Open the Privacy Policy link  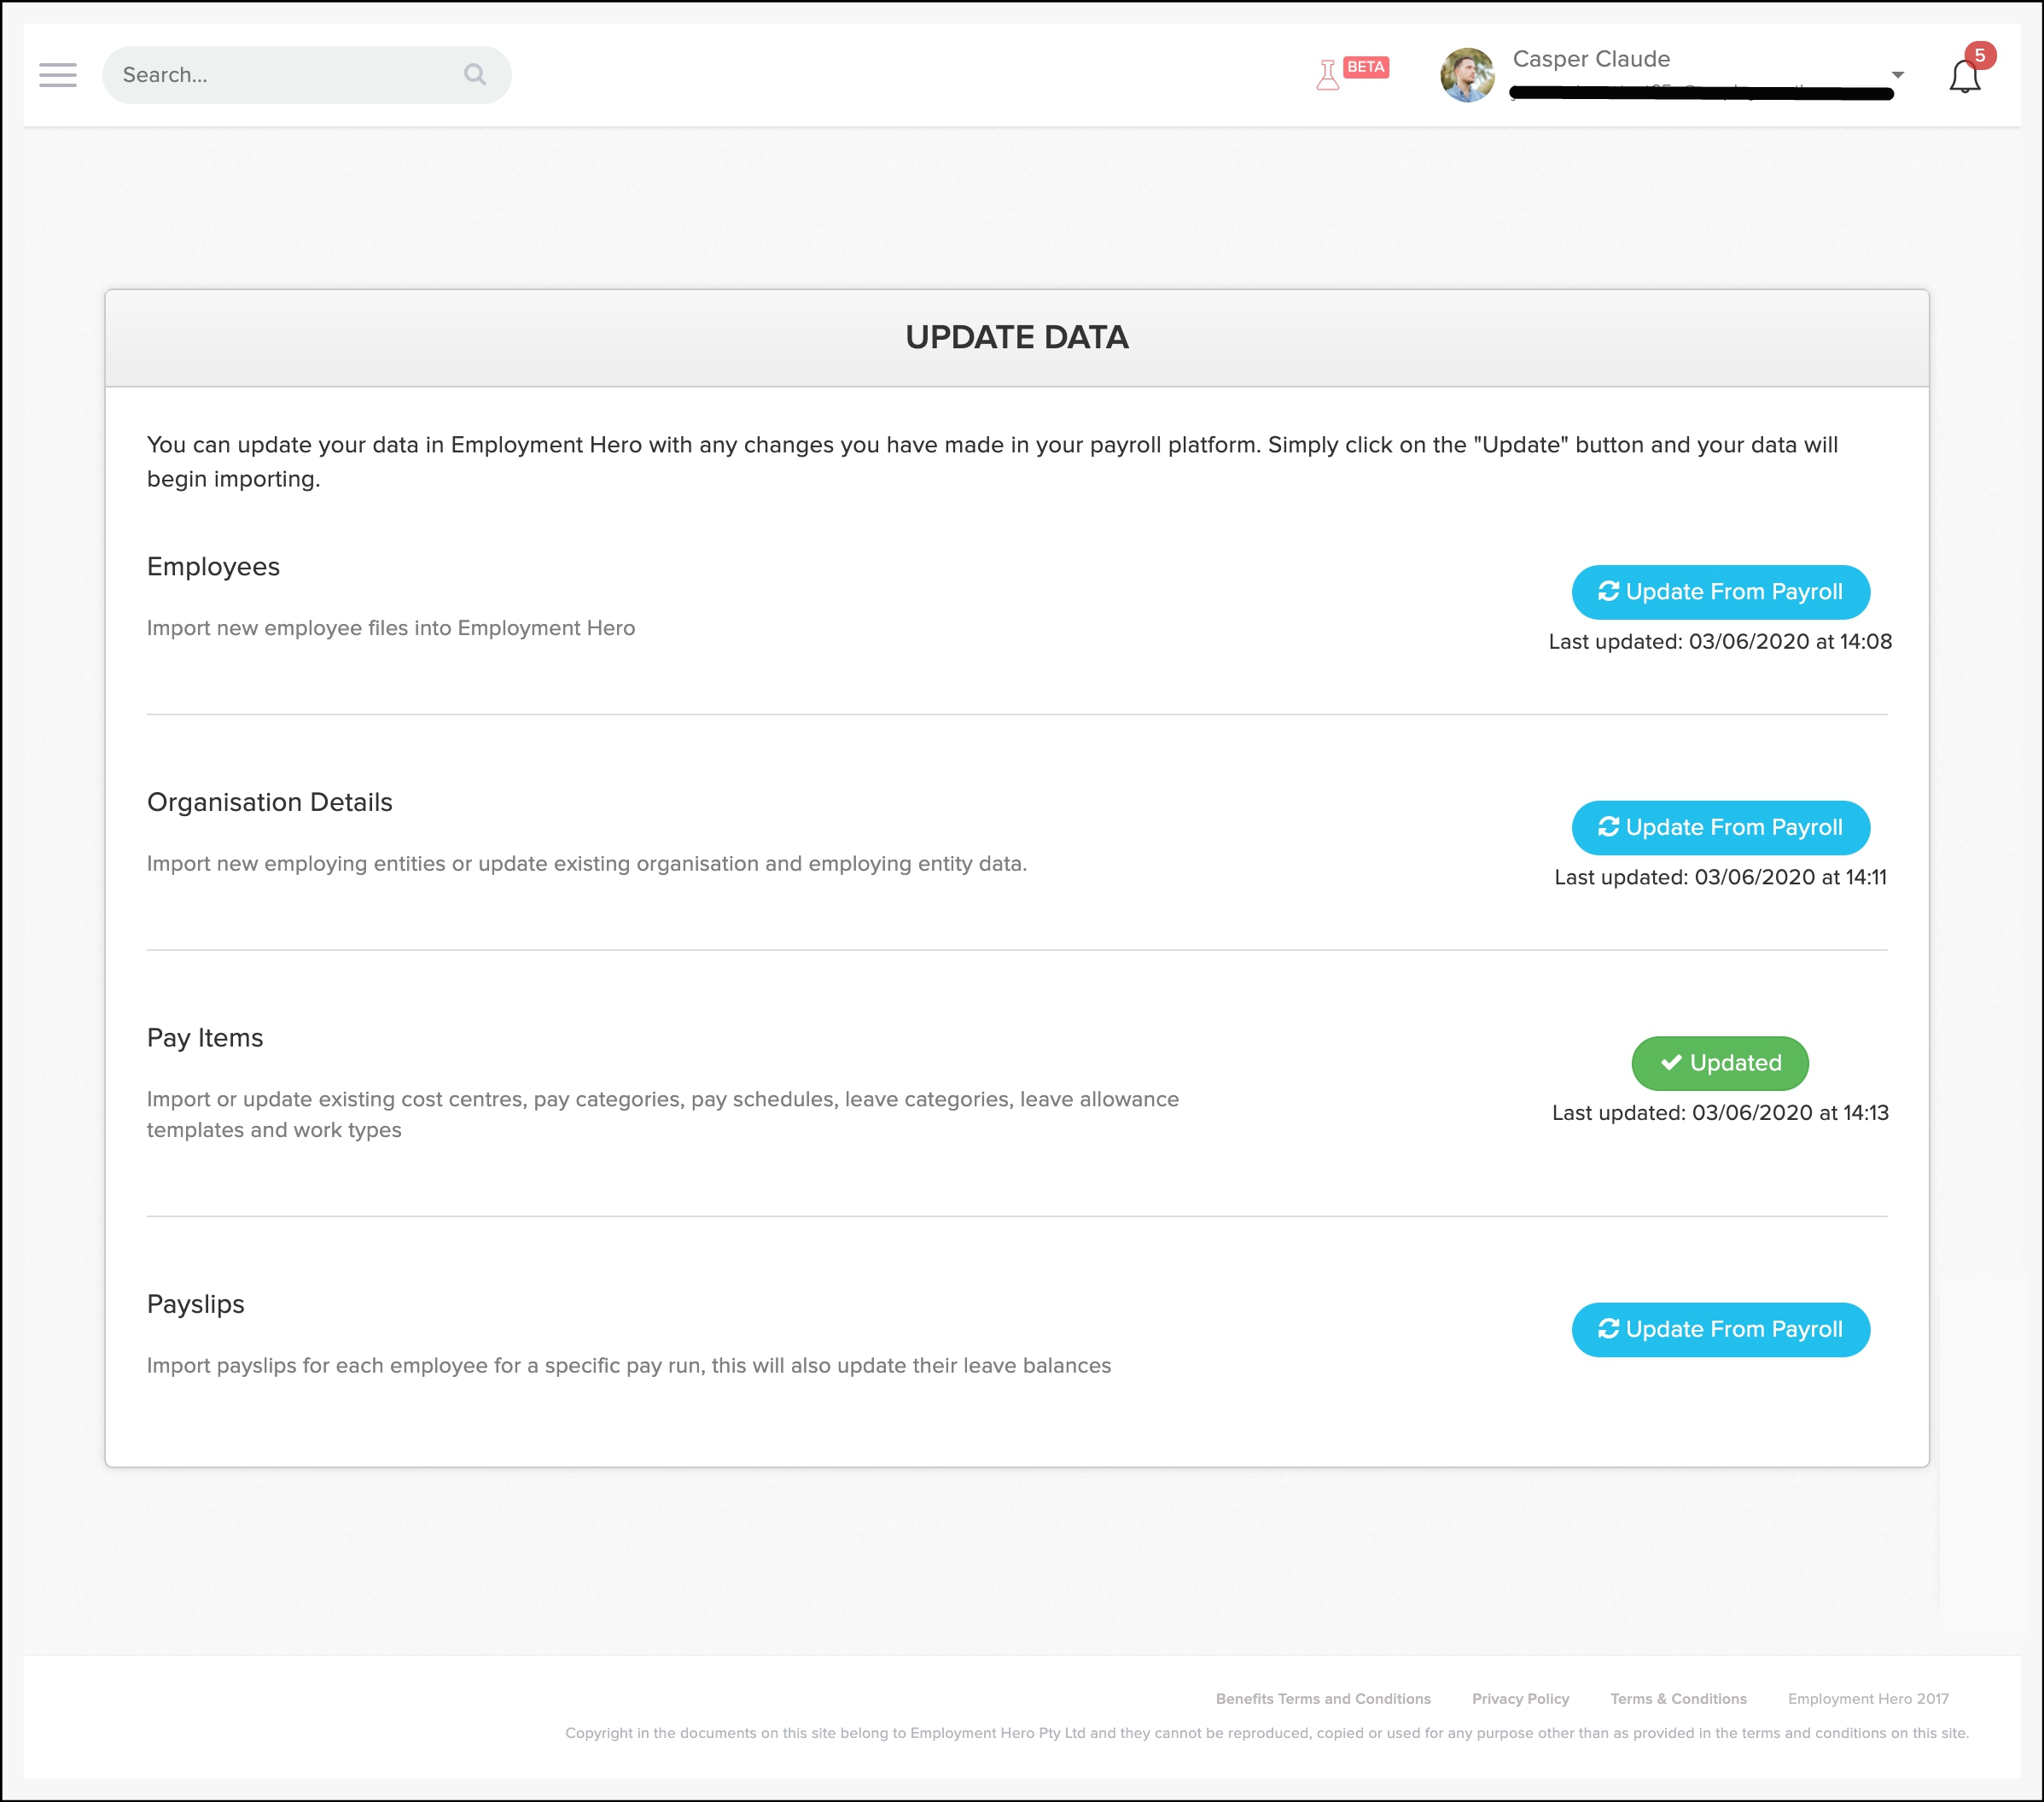tap(1520, 1699)
